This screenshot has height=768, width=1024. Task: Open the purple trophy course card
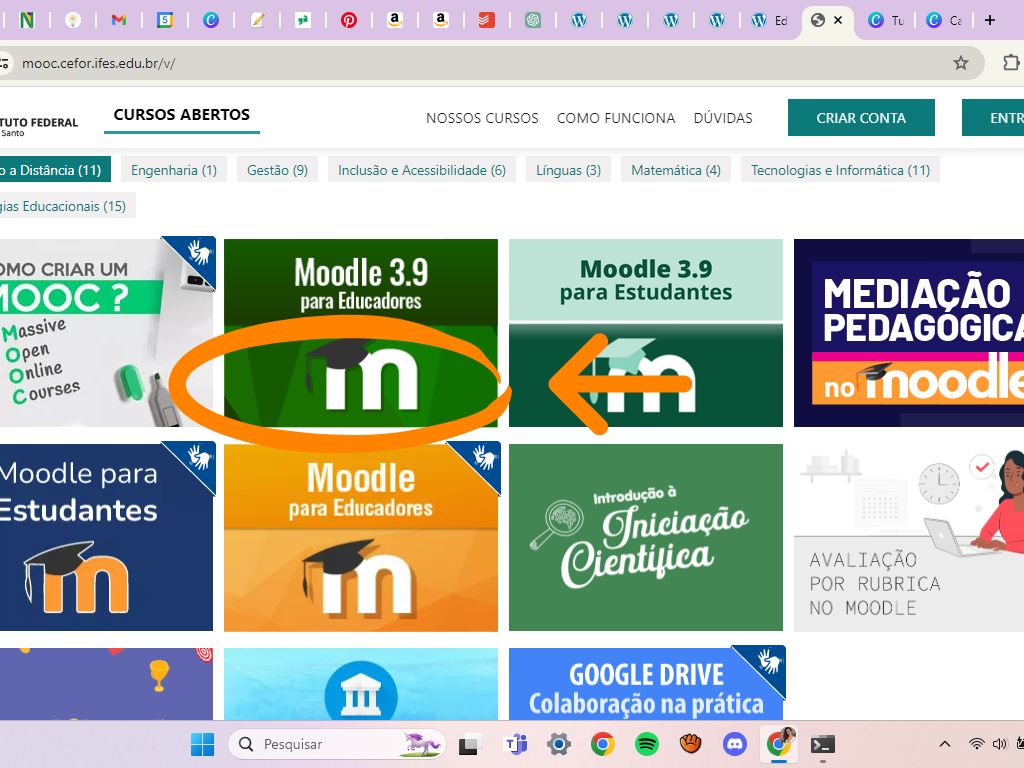click(106, 684)
